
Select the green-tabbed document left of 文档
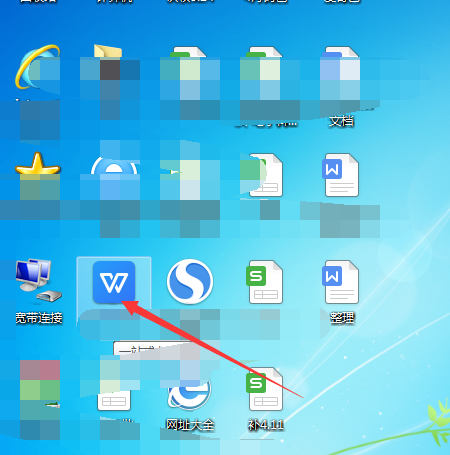pos(264,68)
